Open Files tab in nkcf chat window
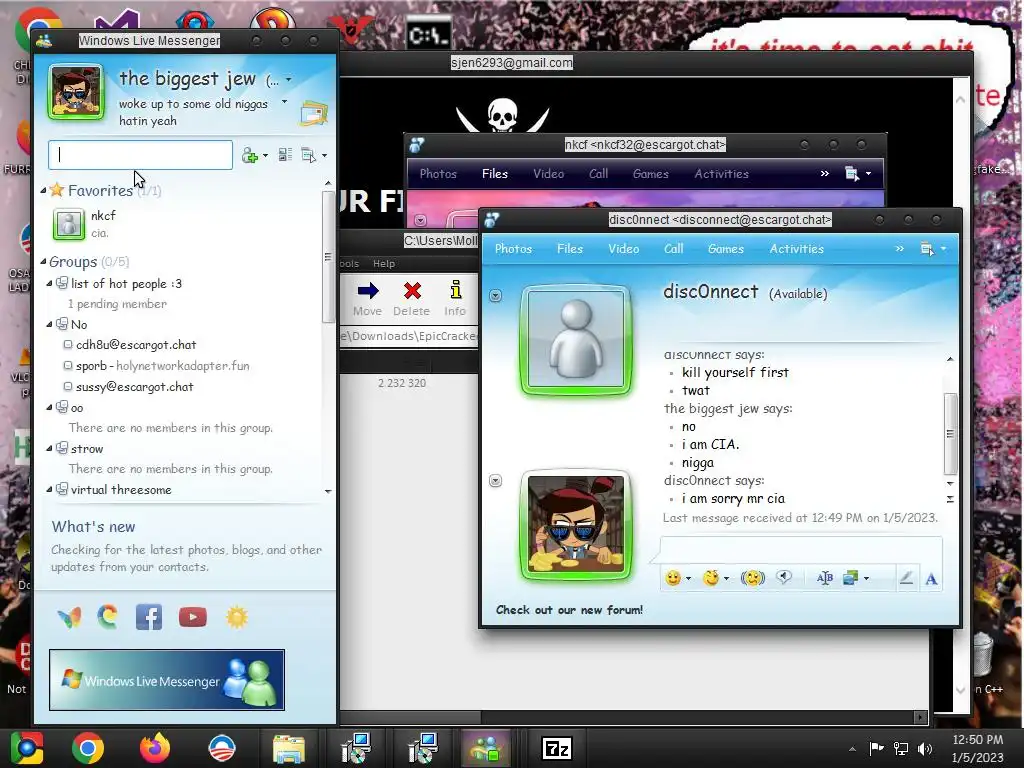The height and width of the screenshot is (768, 1024). pos(494,174)
